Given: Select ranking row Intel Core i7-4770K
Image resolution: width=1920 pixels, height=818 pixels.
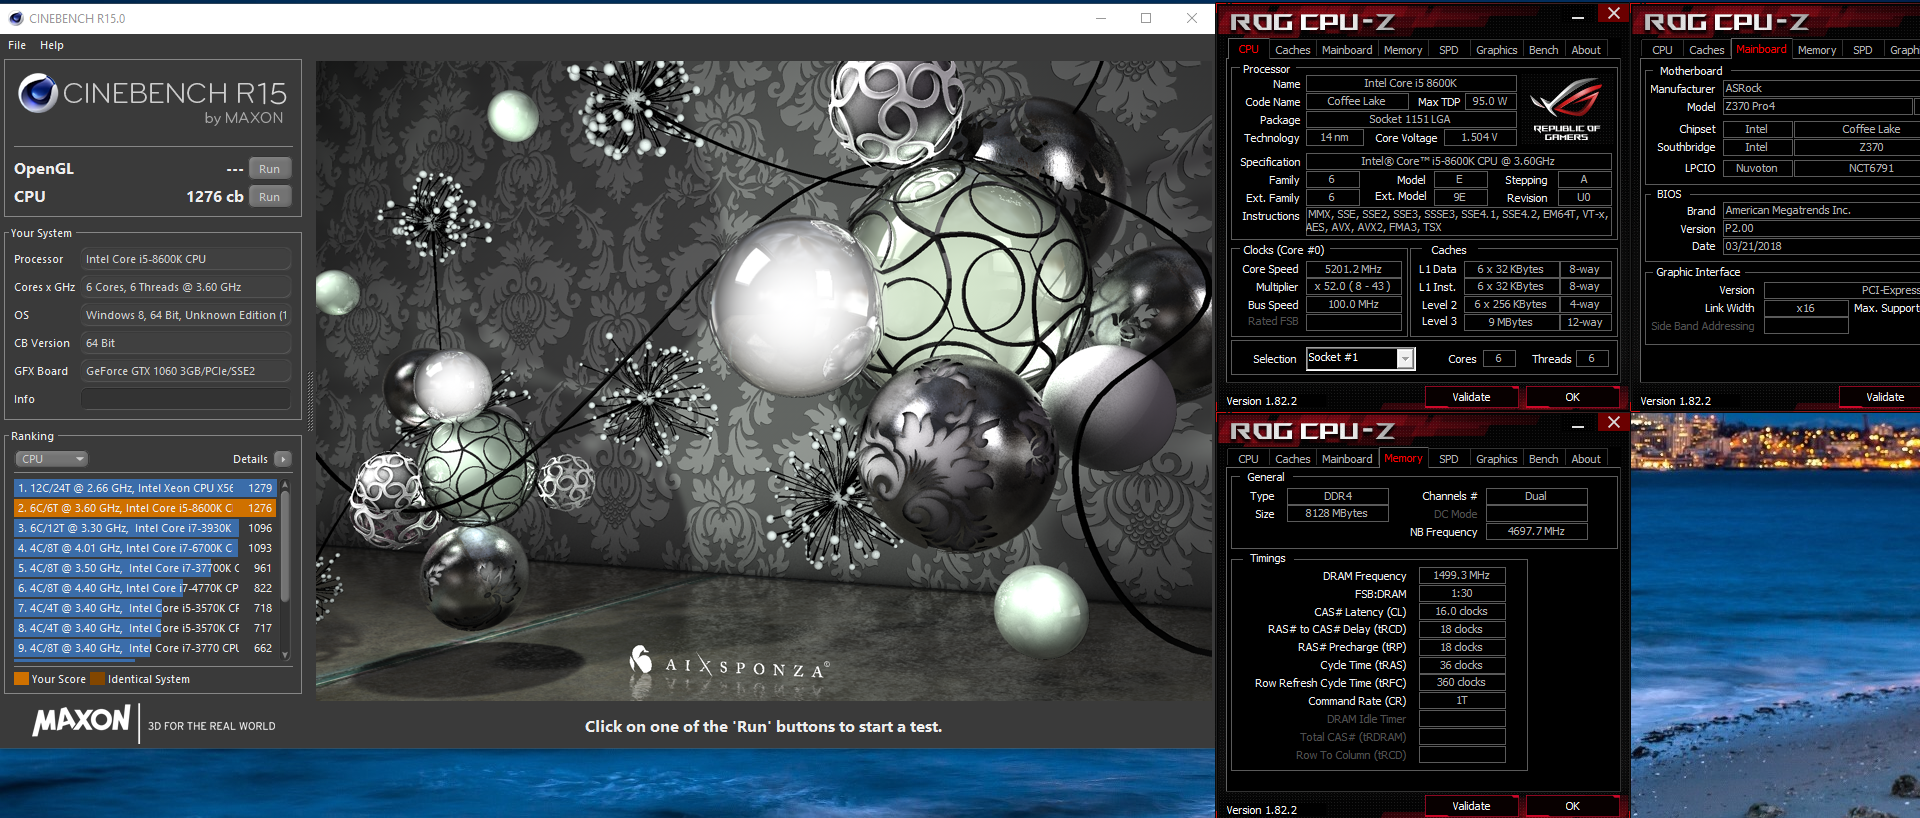Looking at the screenshot, I should 145,588.
